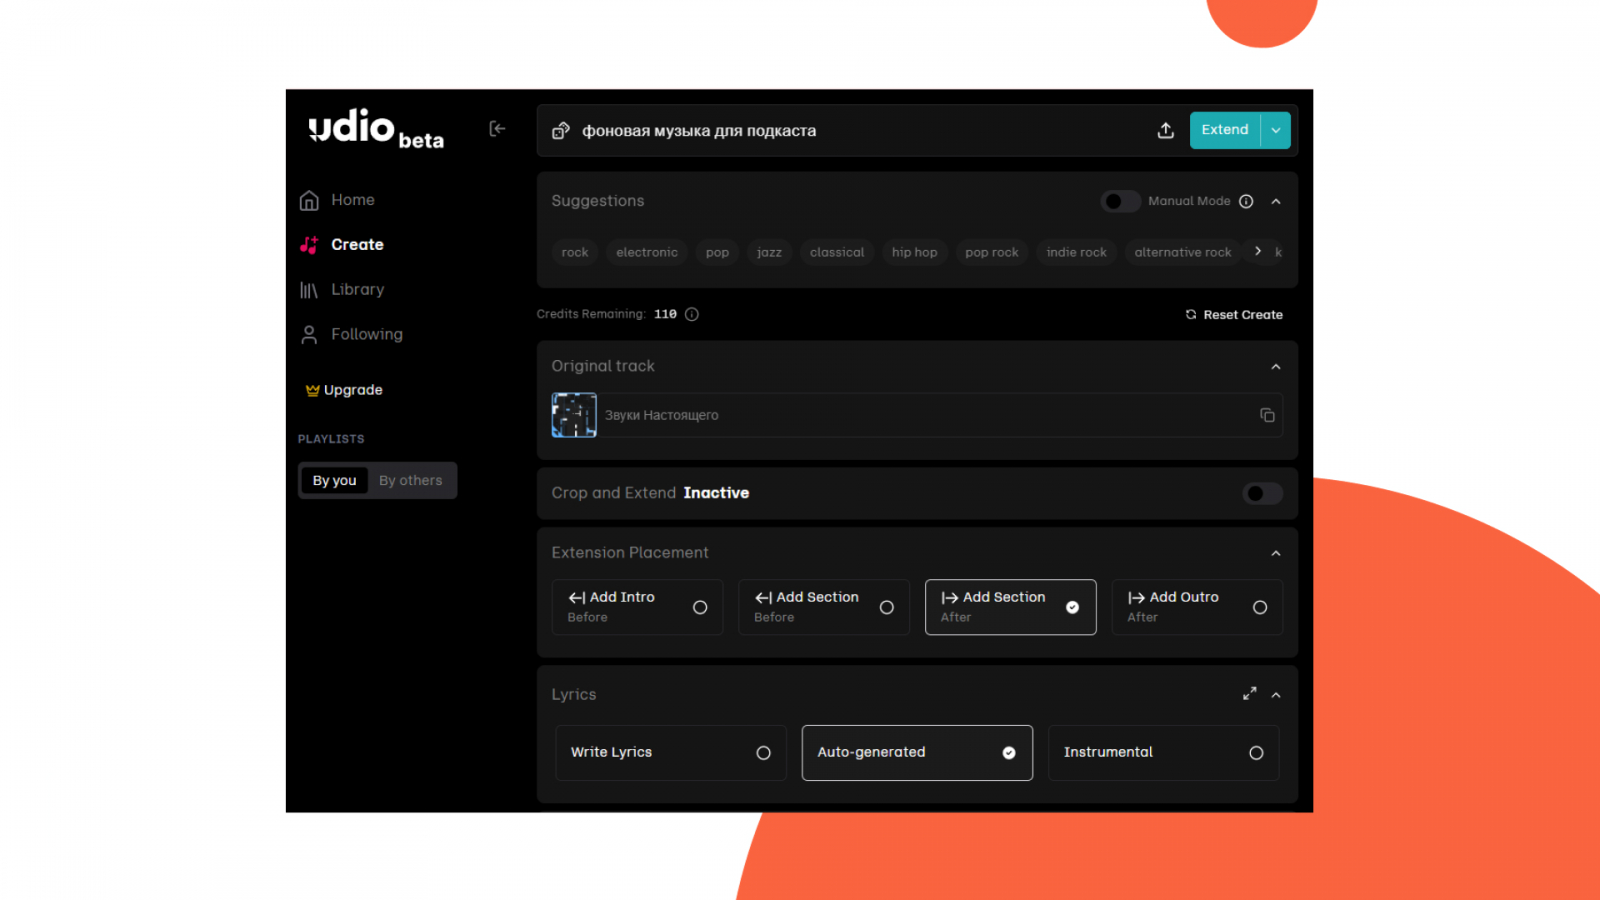
Task: Collapse the sidebar with the arrow icon
Action: (497, 129)
